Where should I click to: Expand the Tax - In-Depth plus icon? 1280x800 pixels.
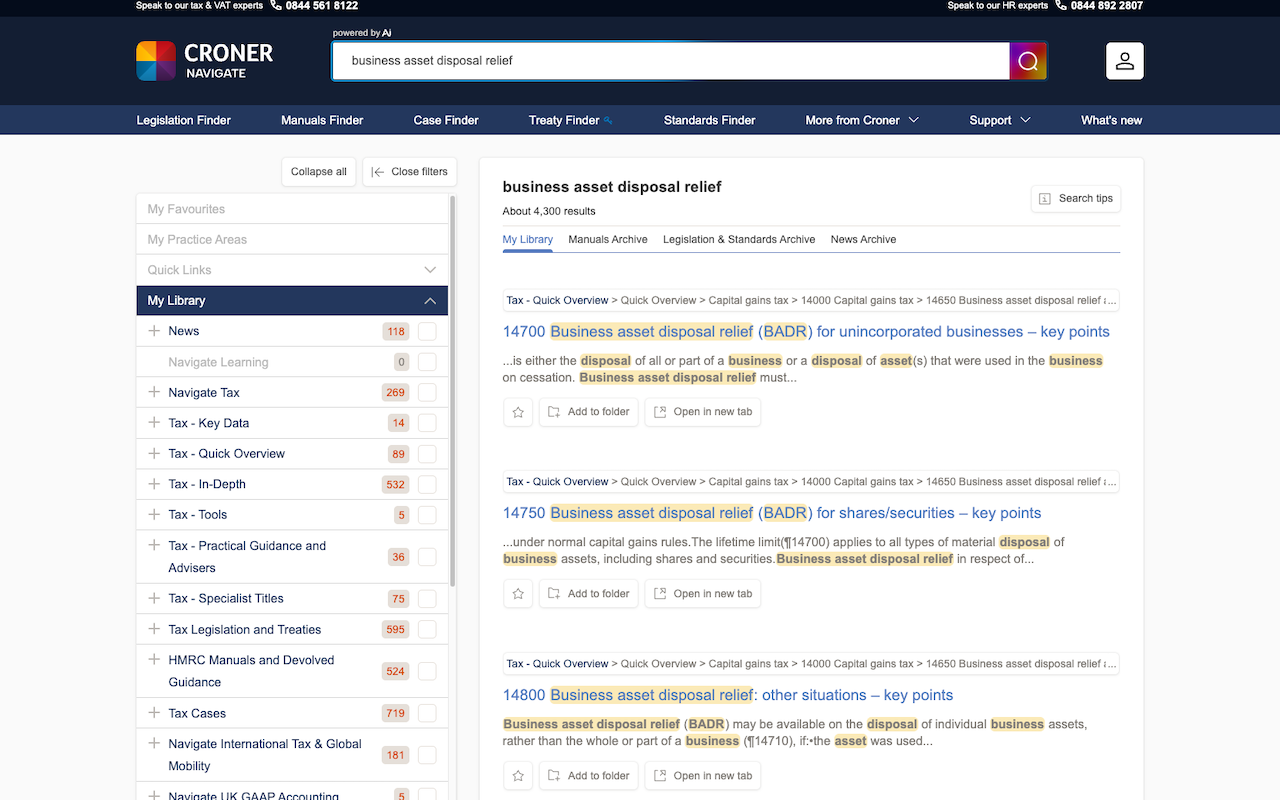154,484
